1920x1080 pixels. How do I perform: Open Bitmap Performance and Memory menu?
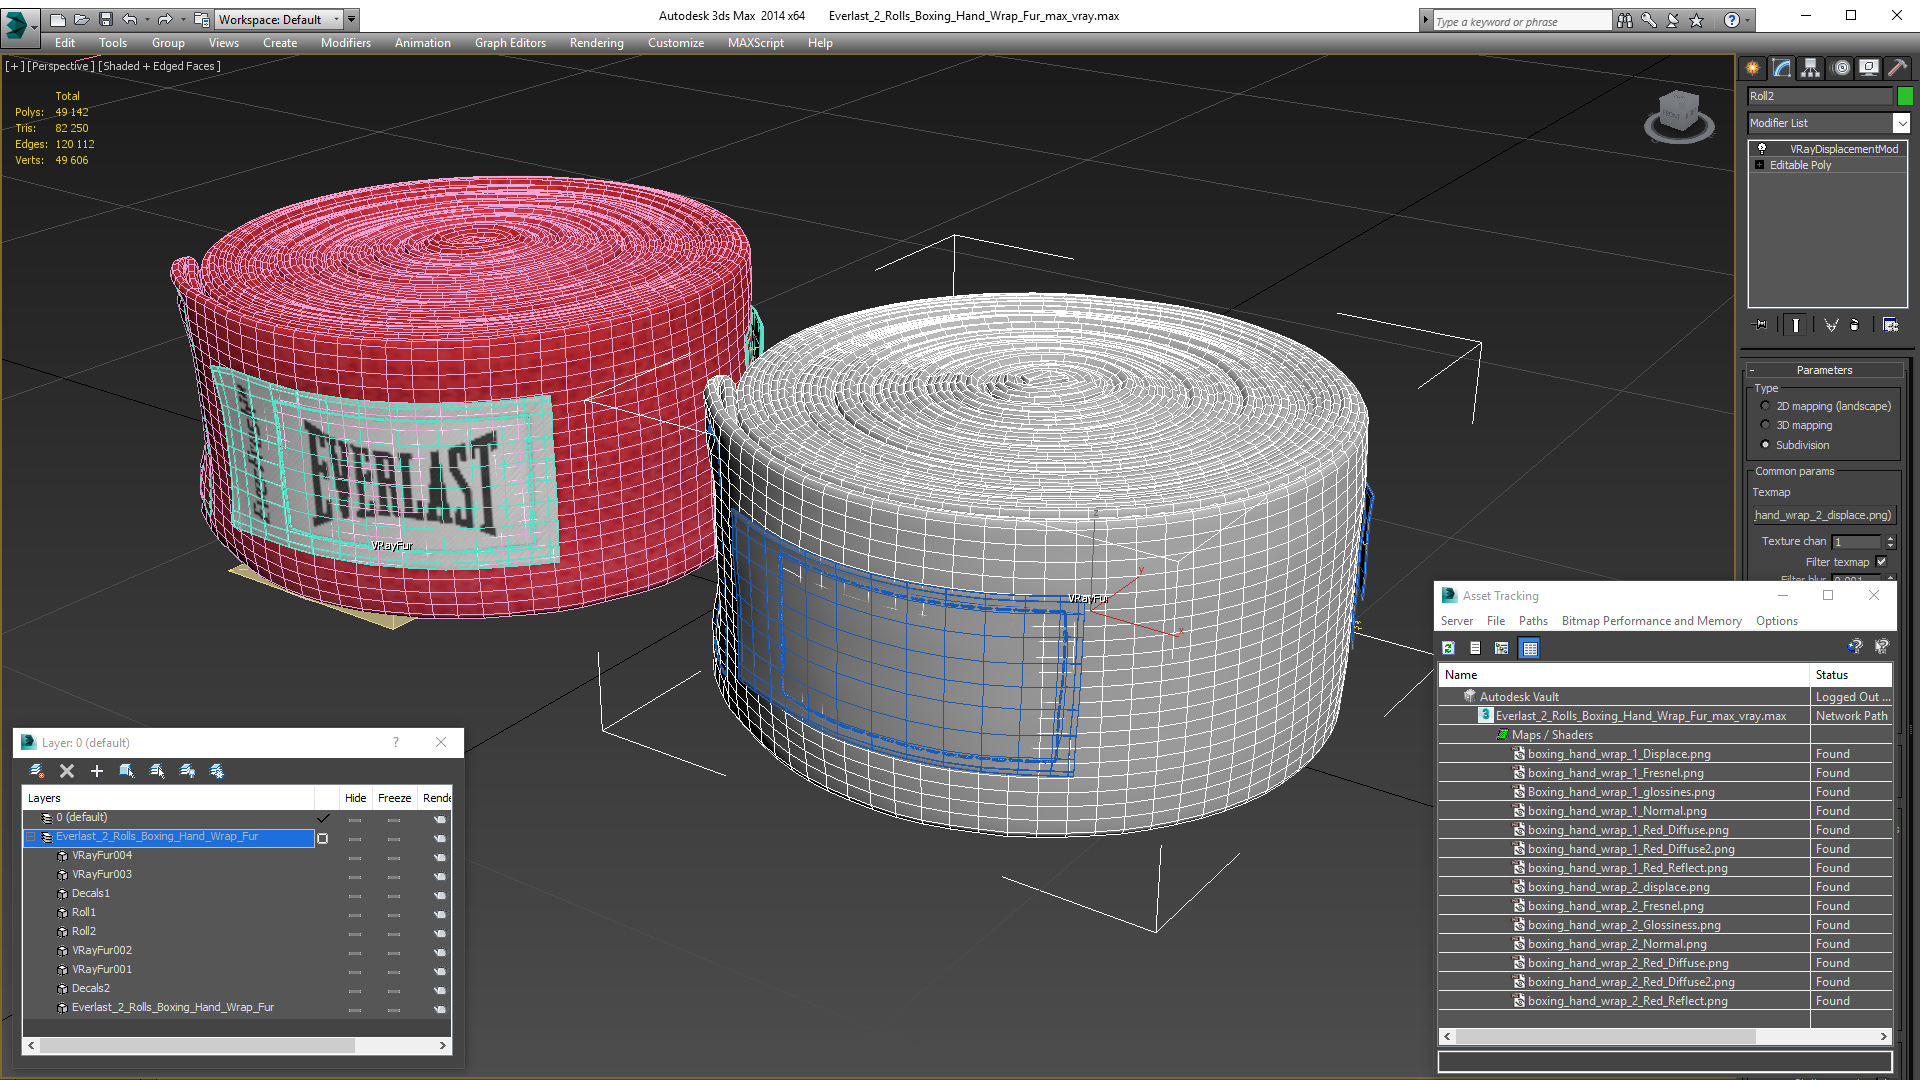[x=1651, y=621]
